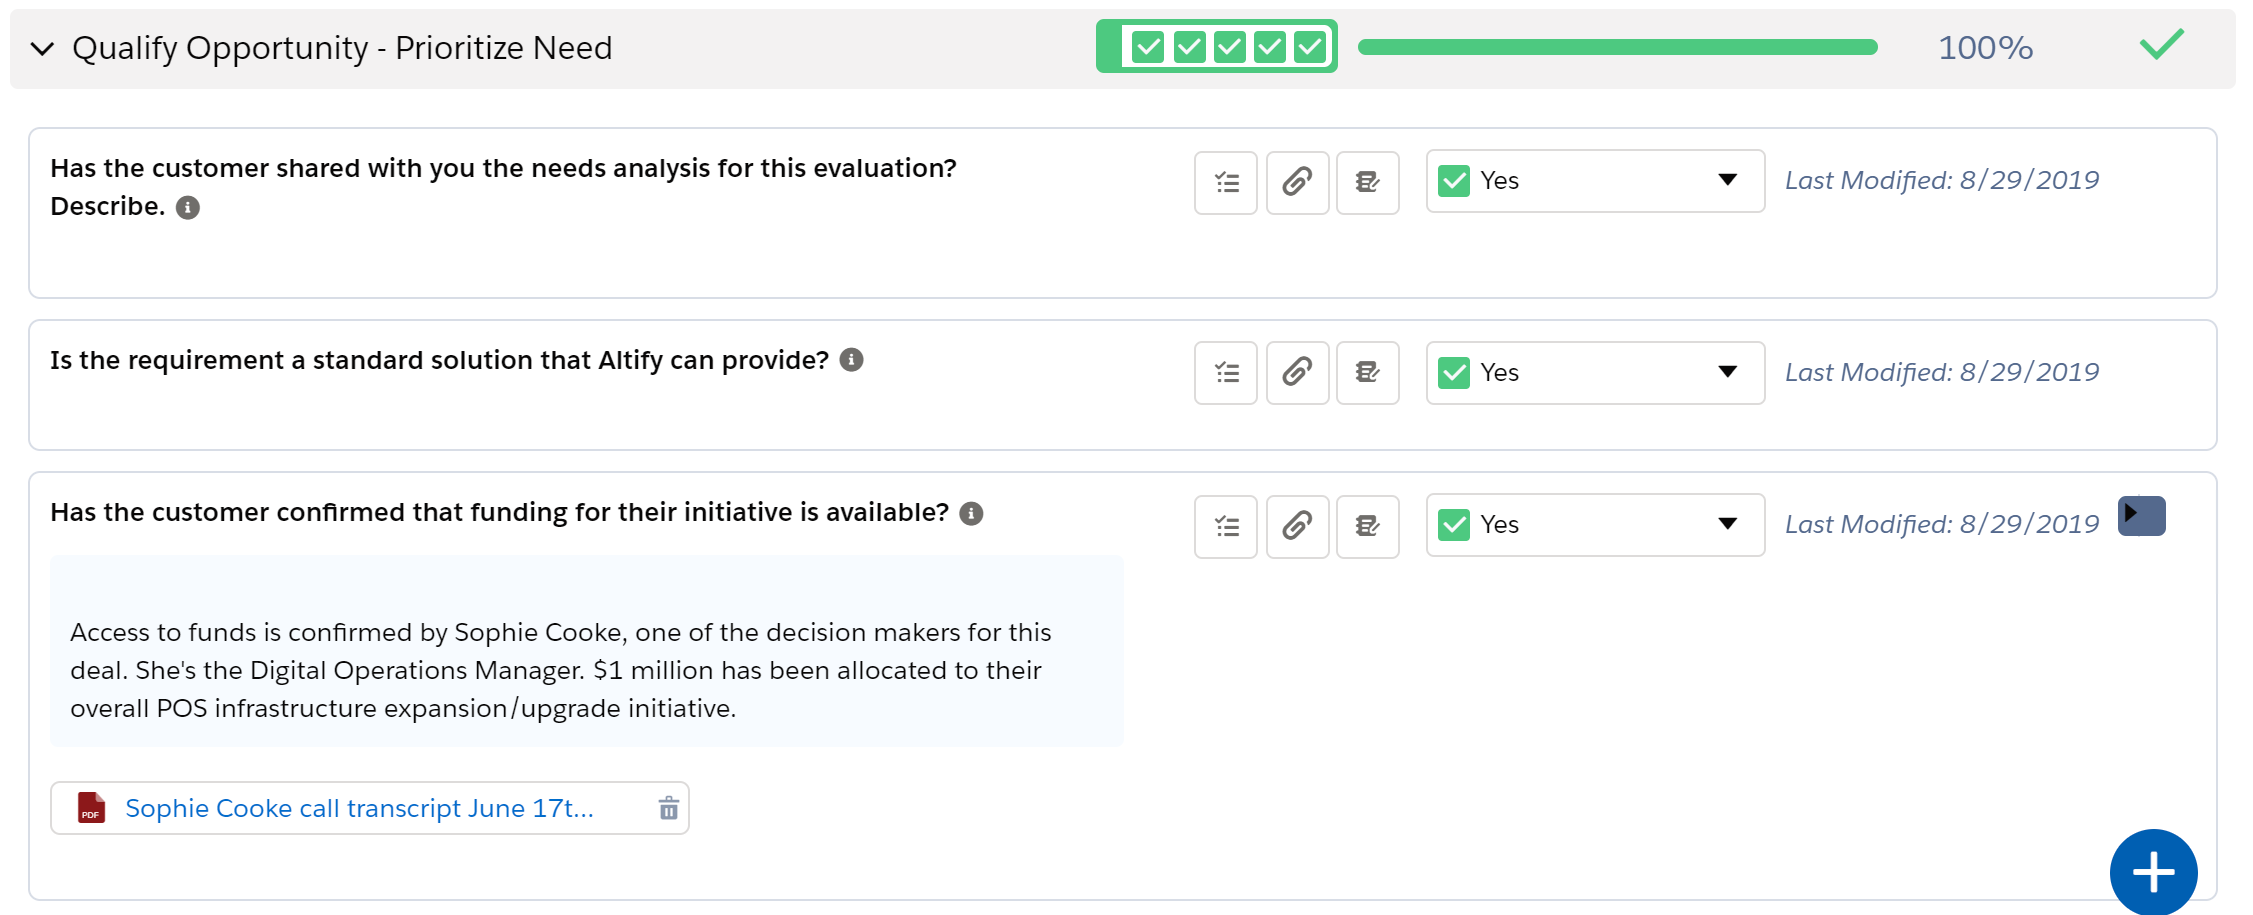Image resolution: width=2253 pixels, height=915 pixels.
Task: Open Yes dropdown for needs analysis question
Action: click(1596, 181)
